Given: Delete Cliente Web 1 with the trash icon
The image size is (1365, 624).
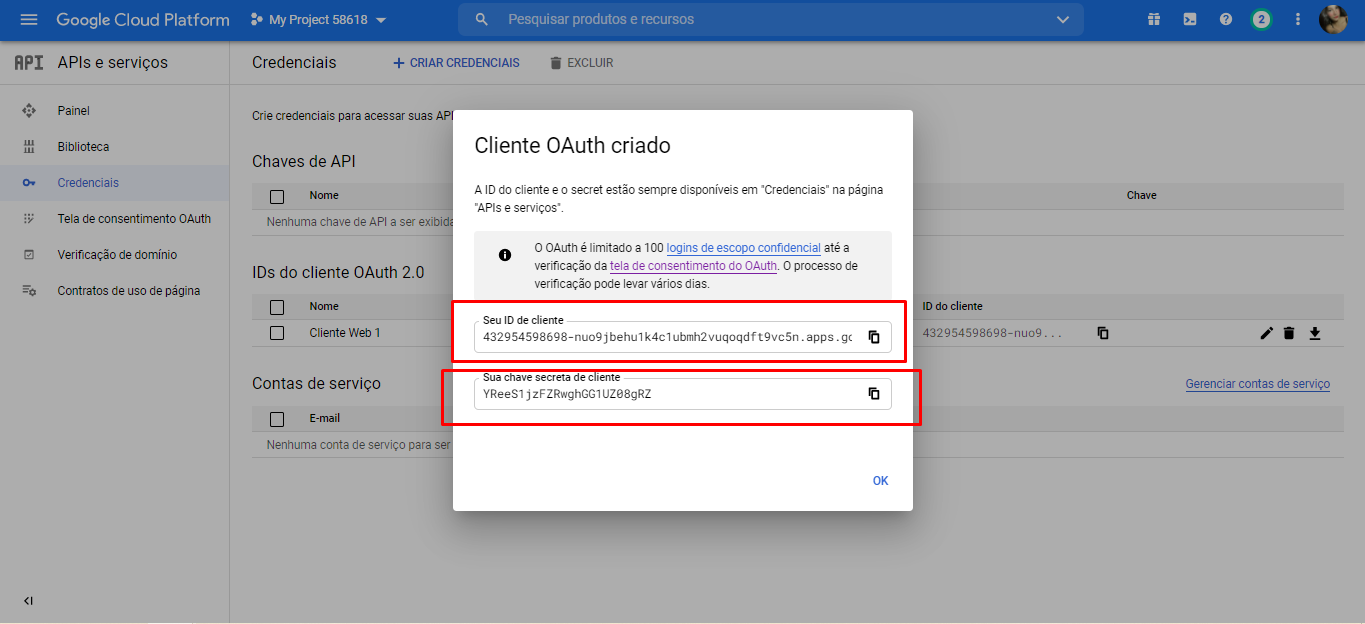Looking at the screenshot, I should pyautogui.click(x=1289, y=333).
